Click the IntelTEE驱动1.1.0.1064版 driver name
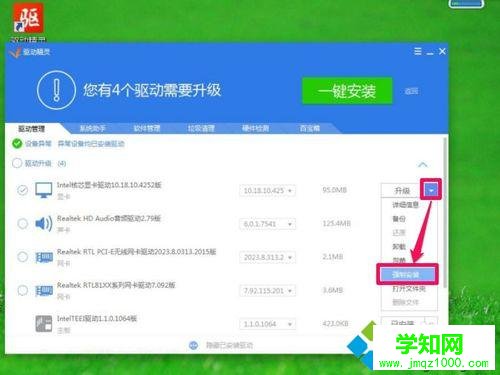This screenshot has width=500, height=375. [97, 318]
